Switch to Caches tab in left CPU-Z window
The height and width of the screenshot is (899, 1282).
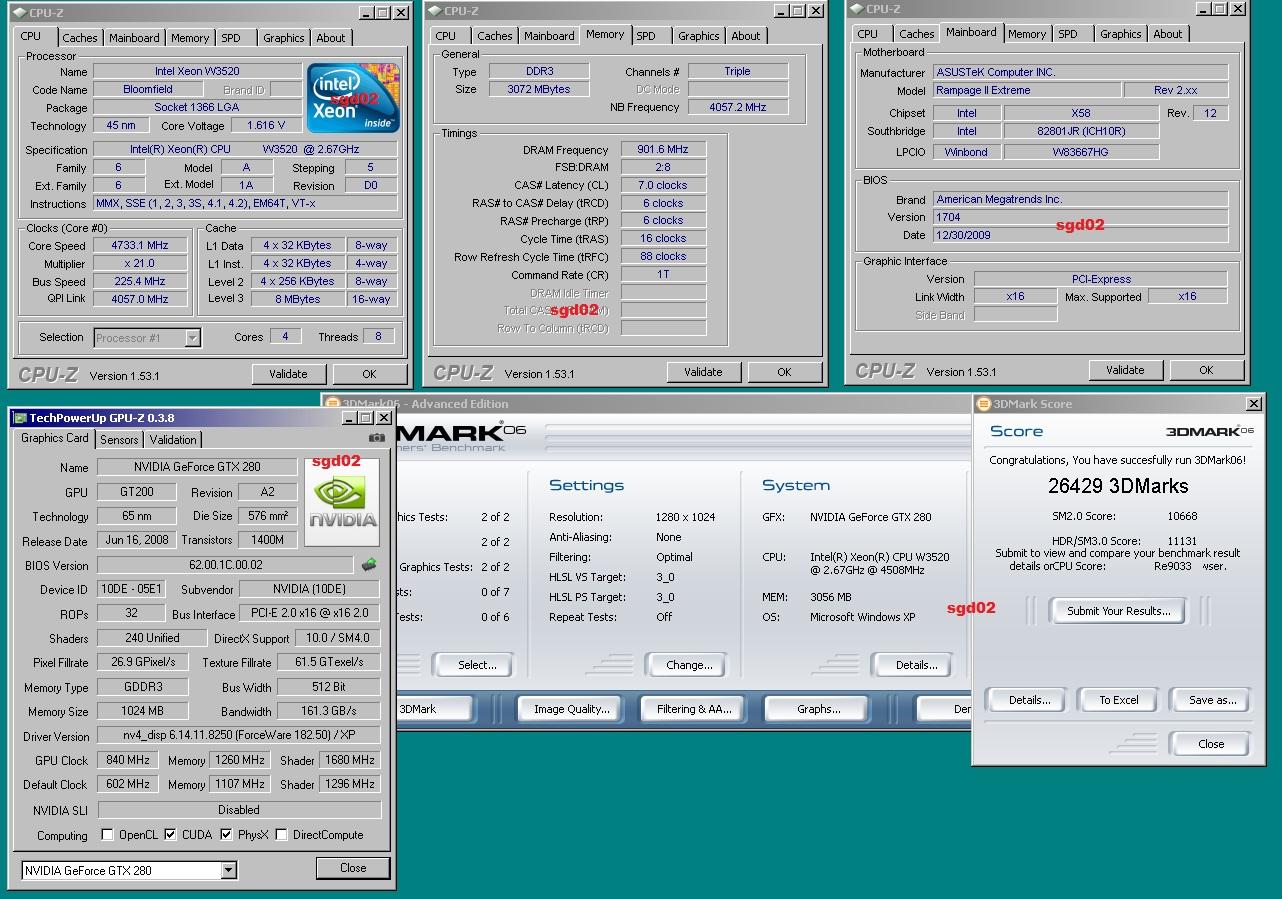point(80,38)
